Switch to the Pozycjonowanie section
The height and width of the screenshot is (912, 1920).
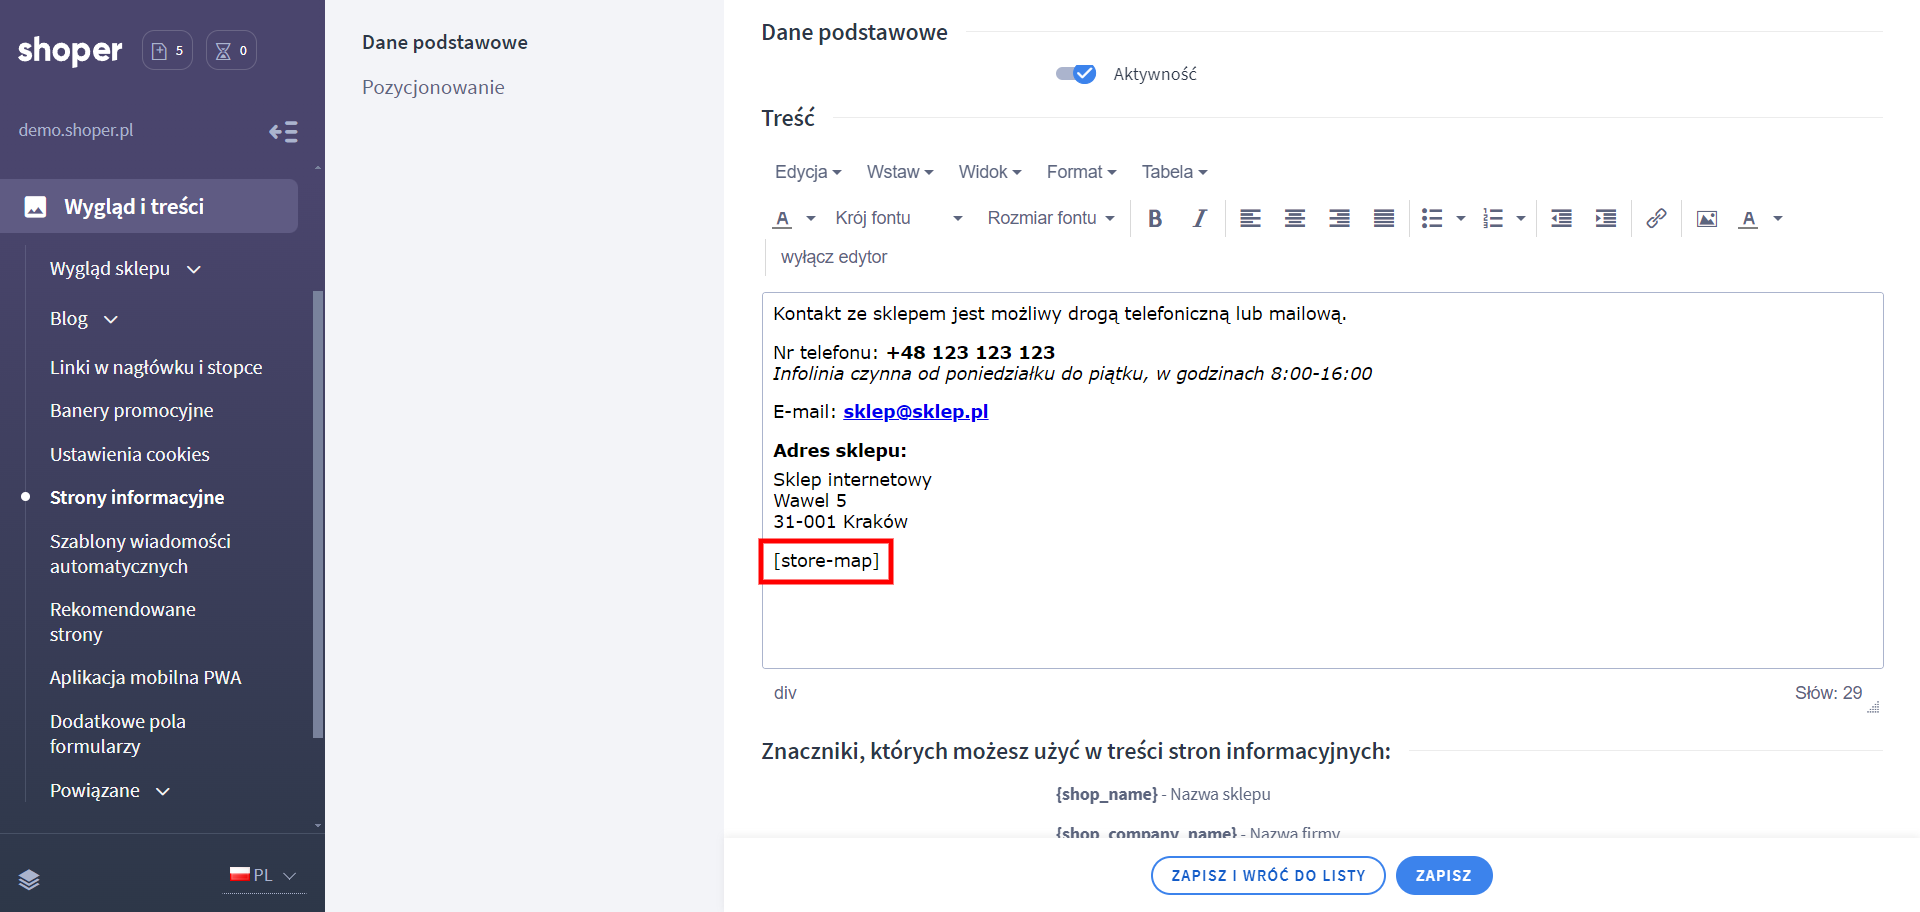pos(433,87)
